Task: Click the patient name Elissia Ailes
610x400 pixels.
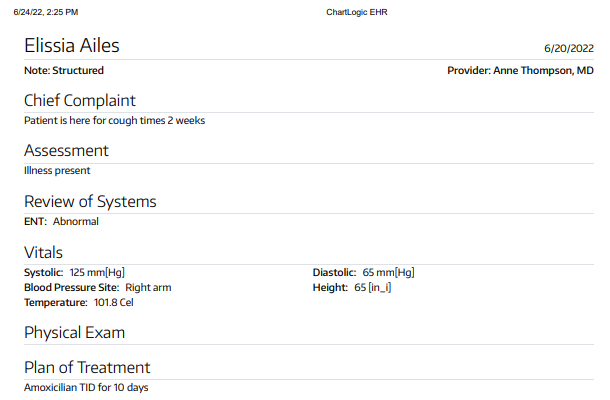Action: pos(71,46)
